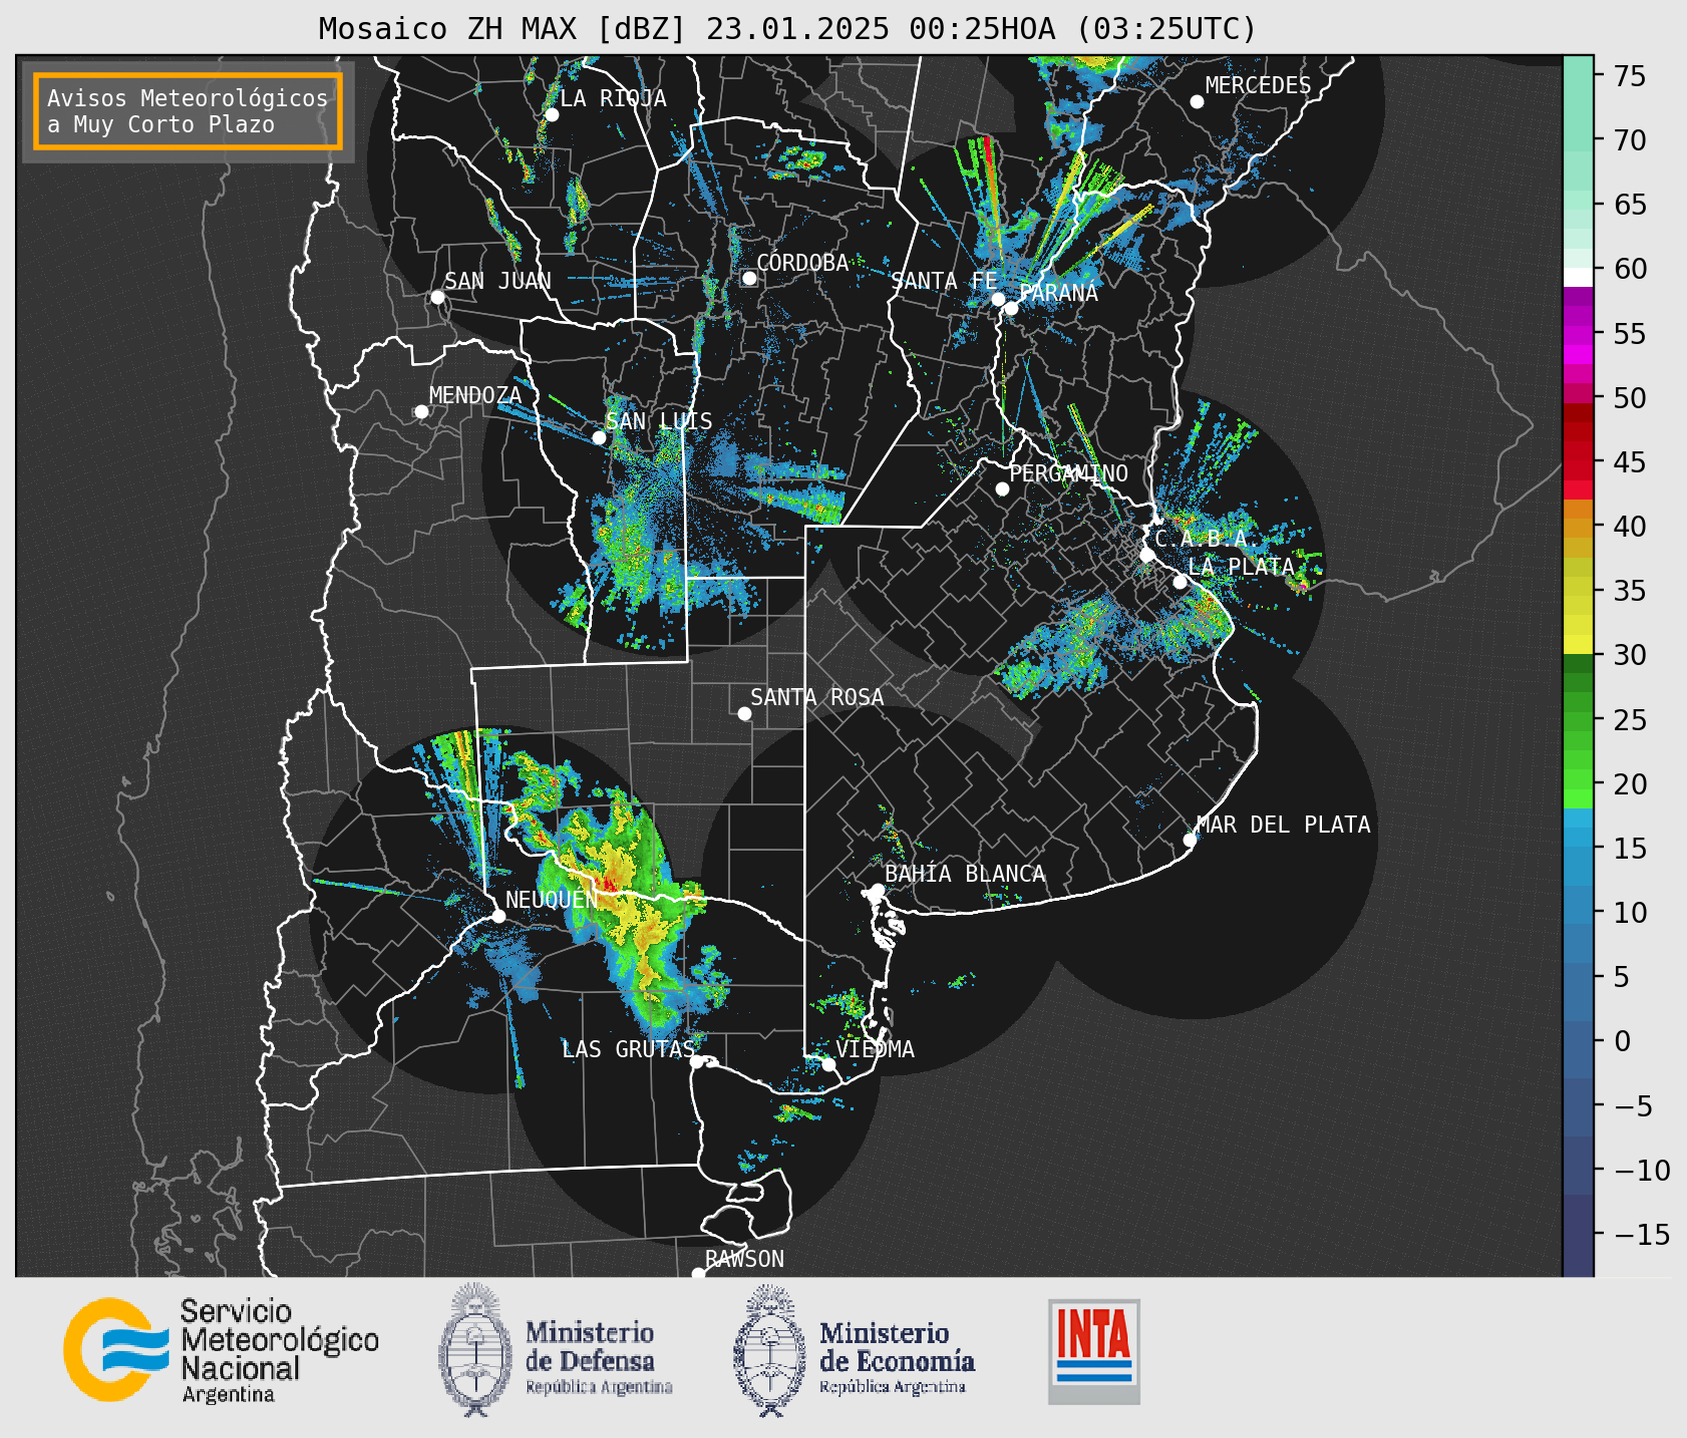Select the La Rioja city marker
This screenshot has height=1438, width=1687.
pyautogui.click(x=551, y=115)
